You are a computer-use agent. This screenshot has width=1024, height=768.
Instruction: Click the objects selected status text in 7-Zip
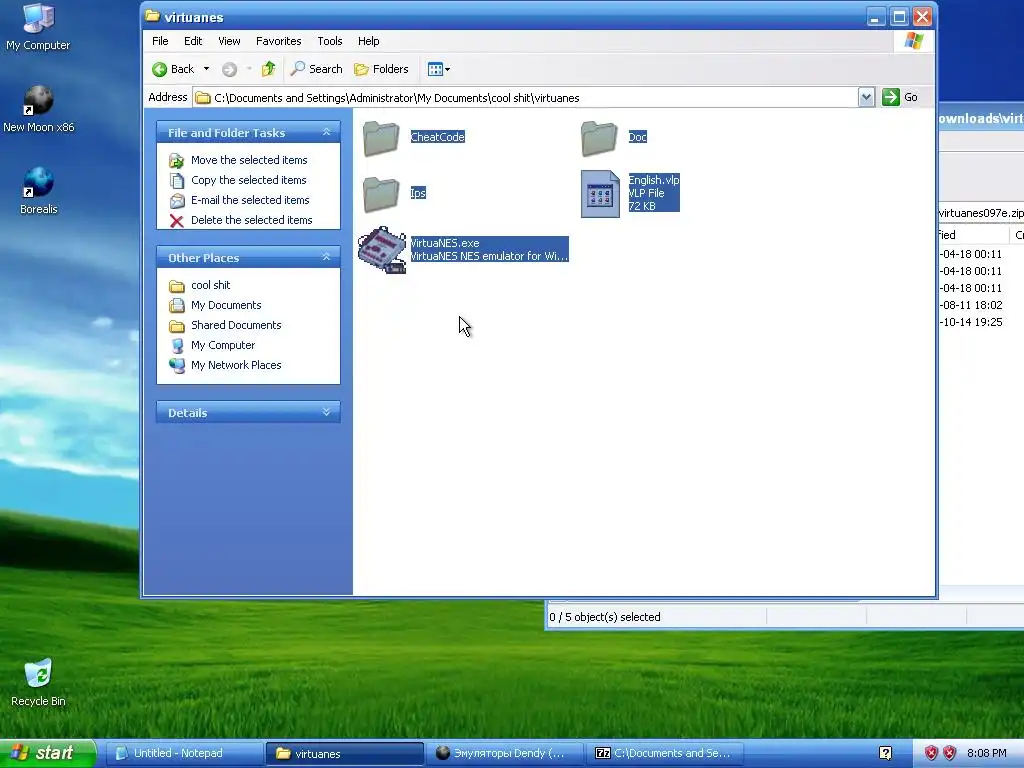(605, 617)
